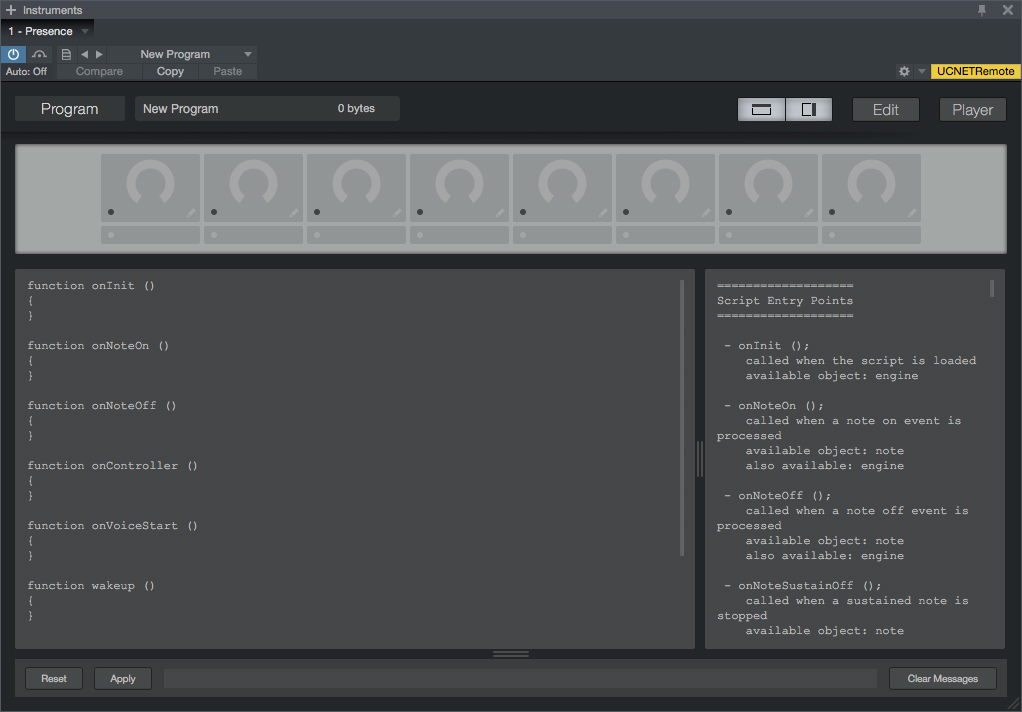Viewport: 1022px width, 712px height.
Task: Select the next preset arrow
Action: (x=97, y=54)
